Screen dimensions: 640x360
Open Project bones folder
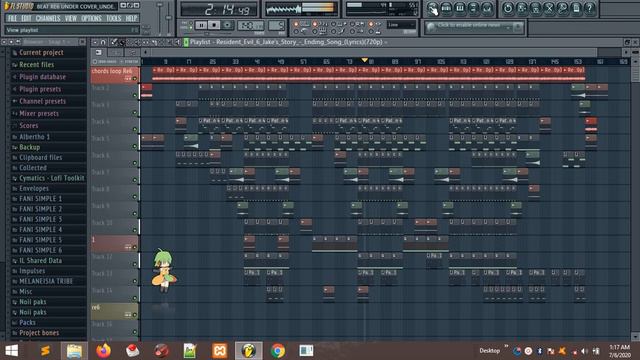coord(39,333)
